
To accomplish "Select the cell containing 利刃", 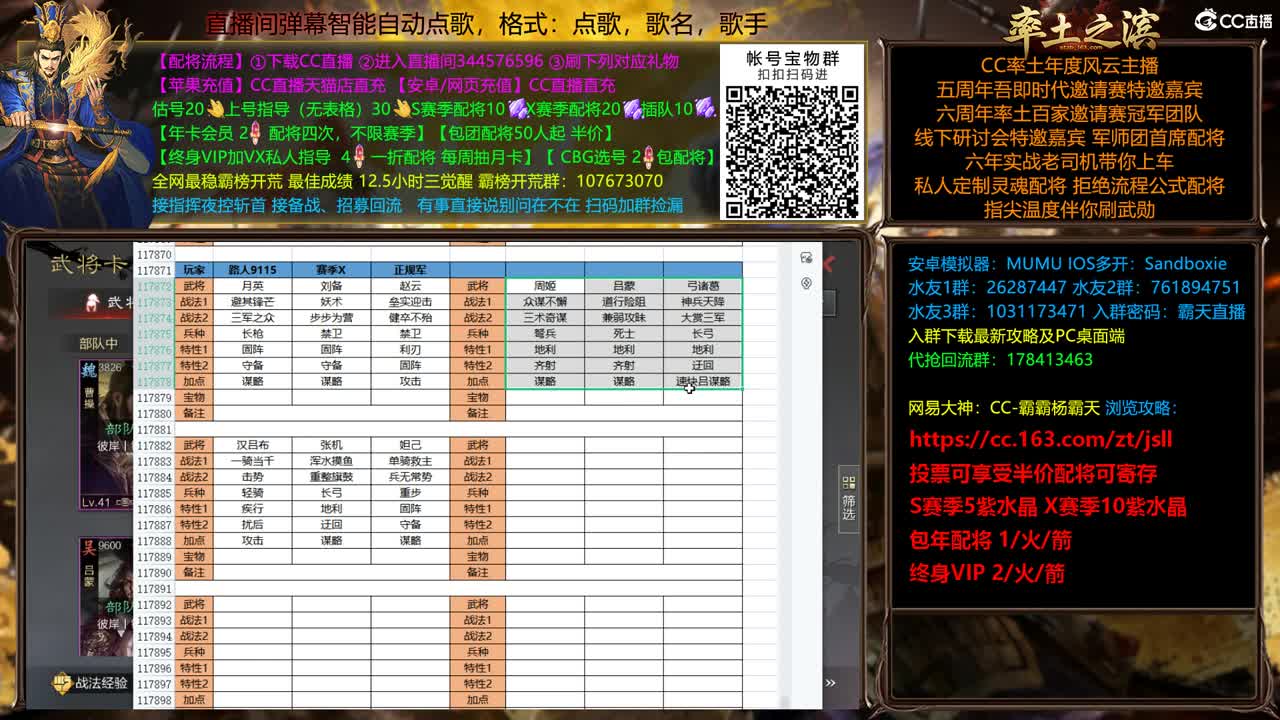I will (x=410, y=350).
